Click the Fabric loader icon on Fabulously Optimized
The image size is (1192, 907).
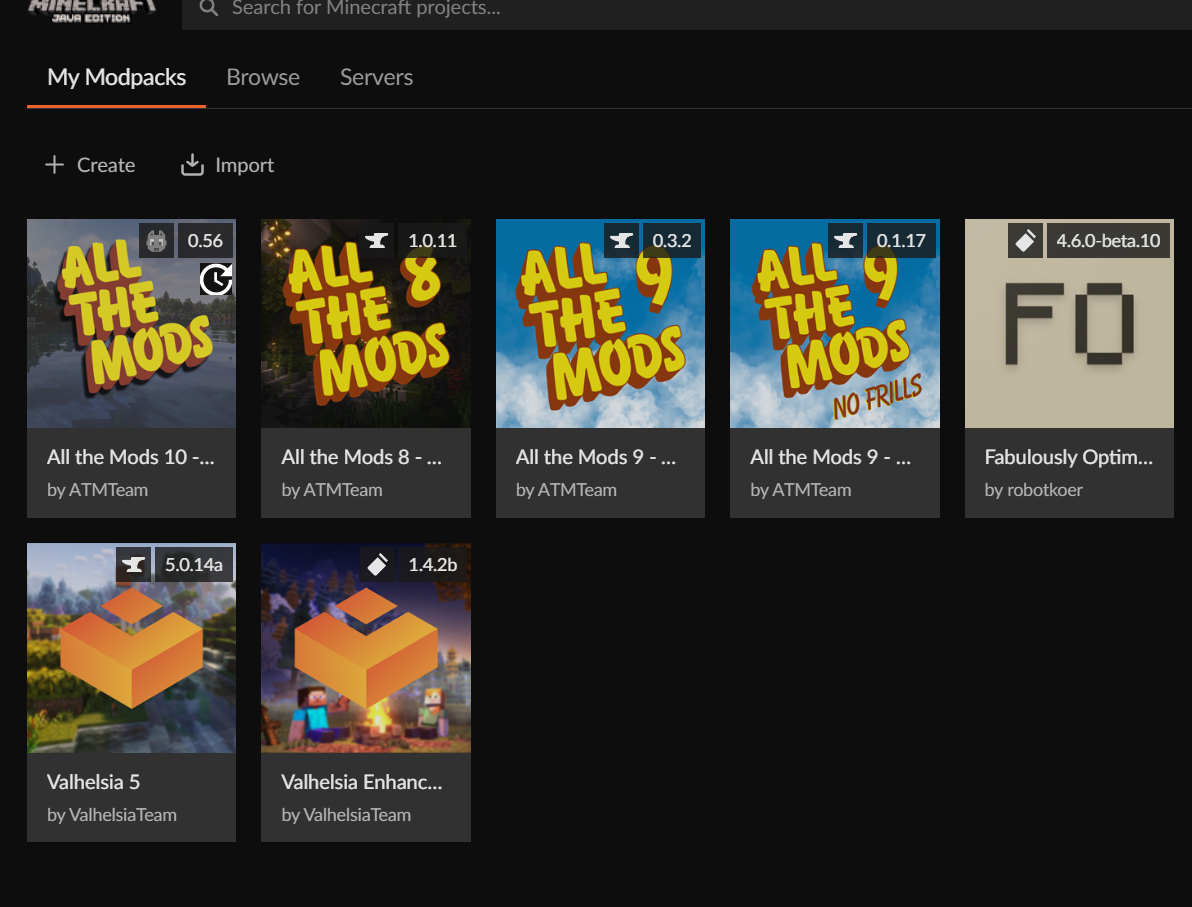1025,241
